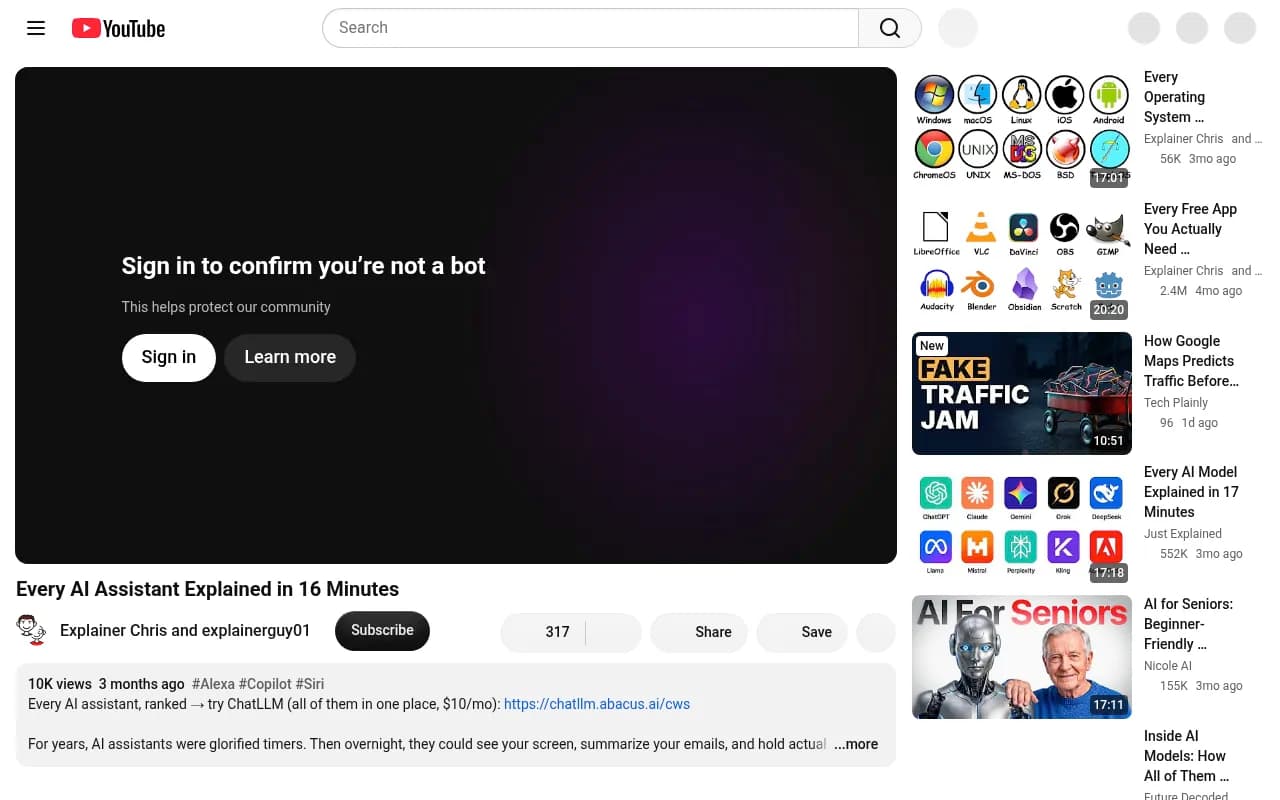Open the #Siri hashtag
This screenshot has width=1280, height=800.
pyautogui.click(x=310, y=684)
